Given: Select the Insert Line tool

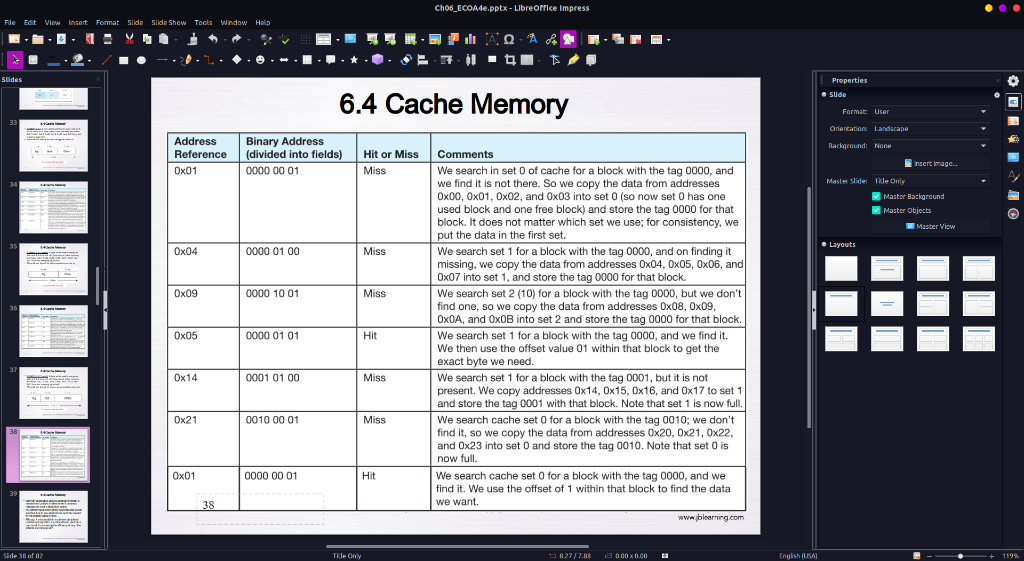Looking at the screenshot, I should click(x=106, y=60).
